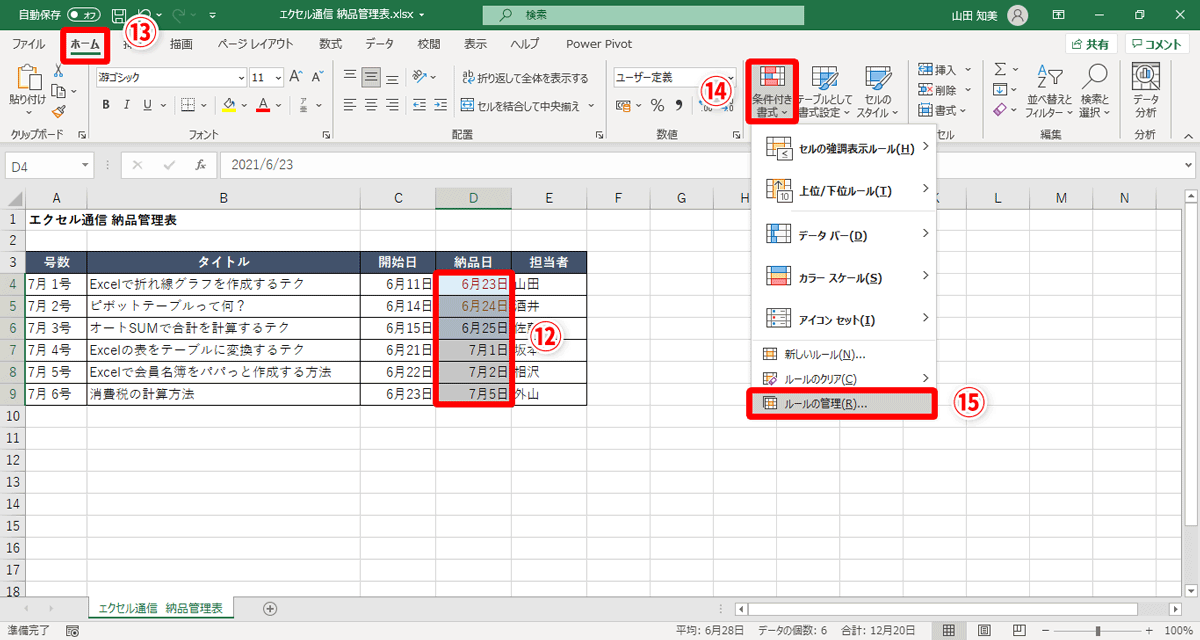Click the top align icon
1200x640 pixels.
(350, 77)
